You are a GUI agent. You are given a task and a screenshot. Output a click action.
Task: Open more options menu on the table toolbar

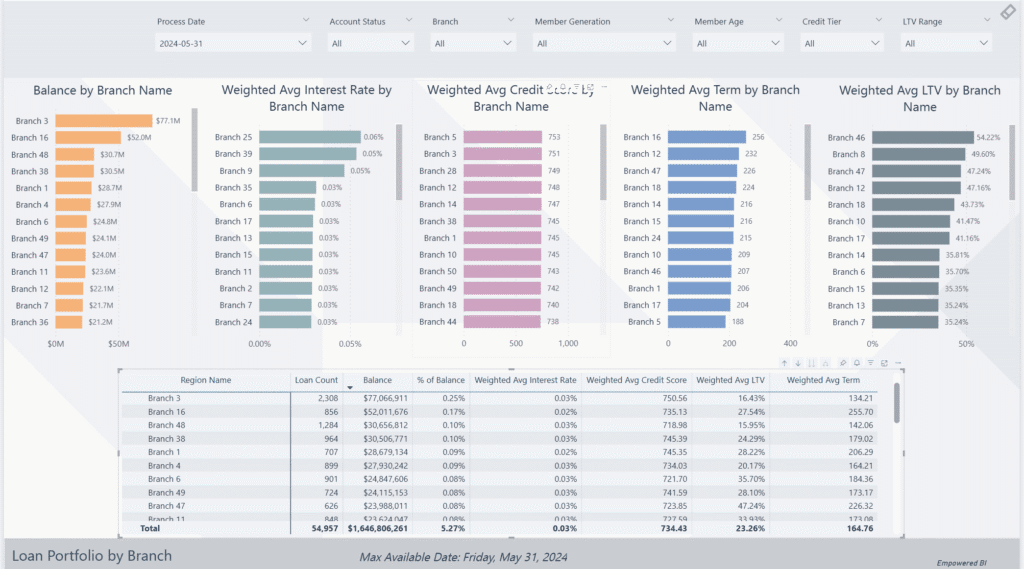tap(897, 363)
